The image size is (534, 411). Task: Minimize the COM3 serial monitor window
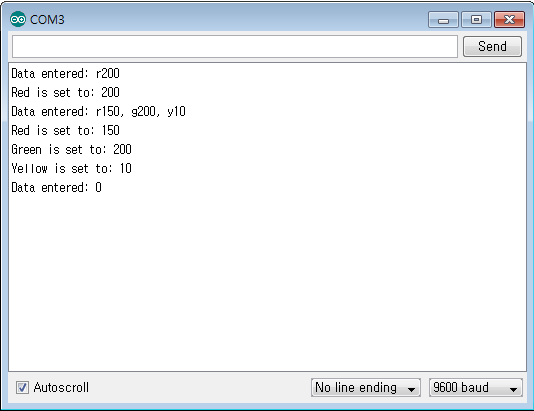[x=443, y=20]
